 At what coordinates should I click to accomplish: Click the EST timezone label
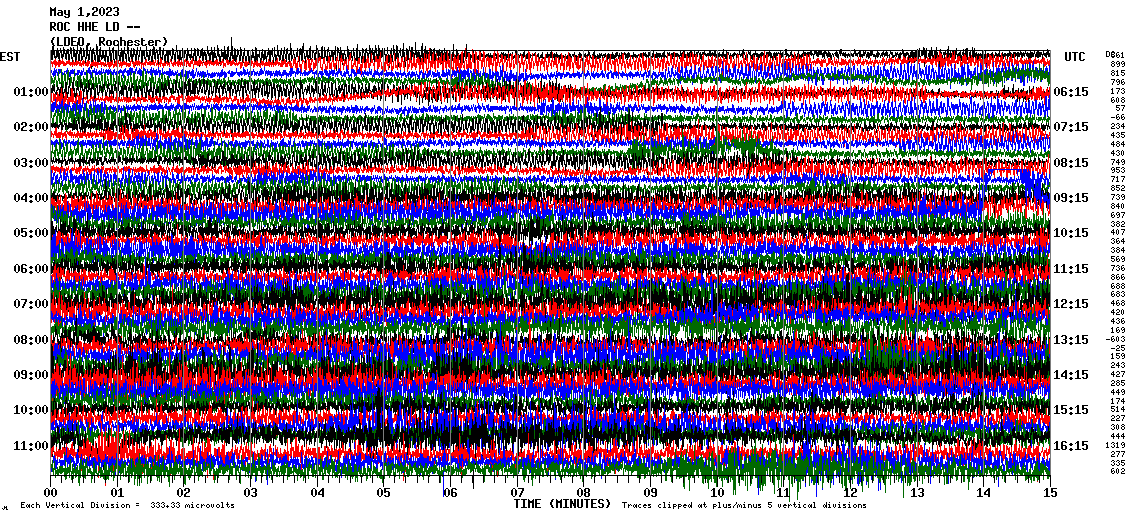10,57
